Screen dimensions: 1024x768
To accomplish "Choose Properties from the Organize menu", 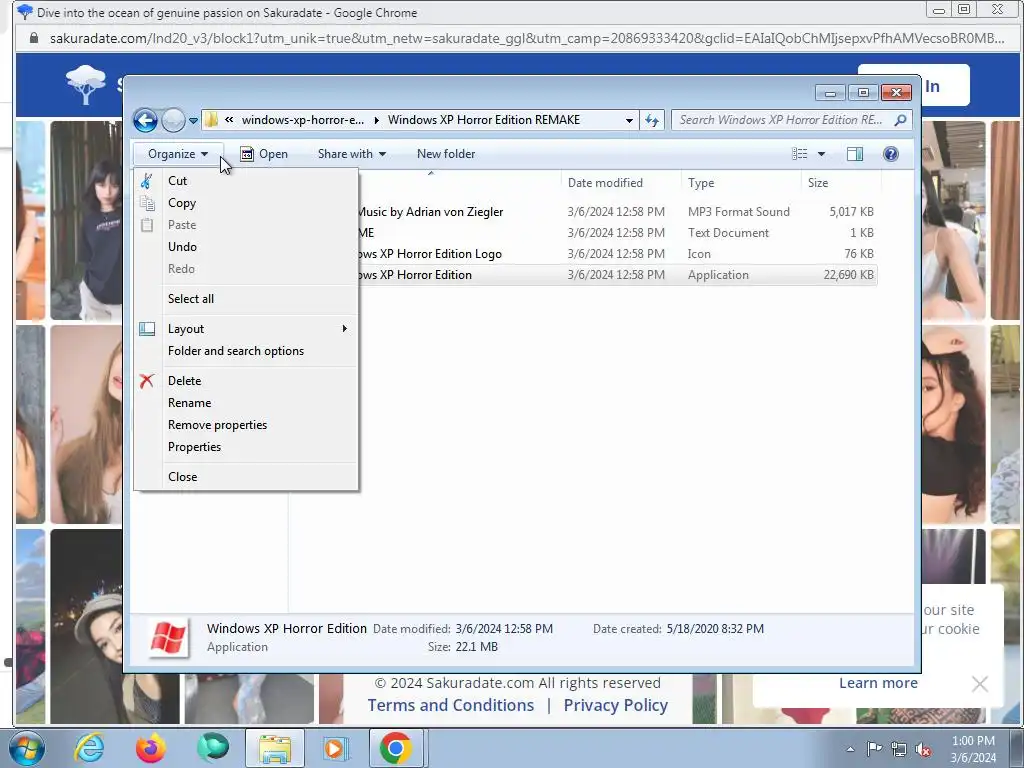I will [246, 447].
